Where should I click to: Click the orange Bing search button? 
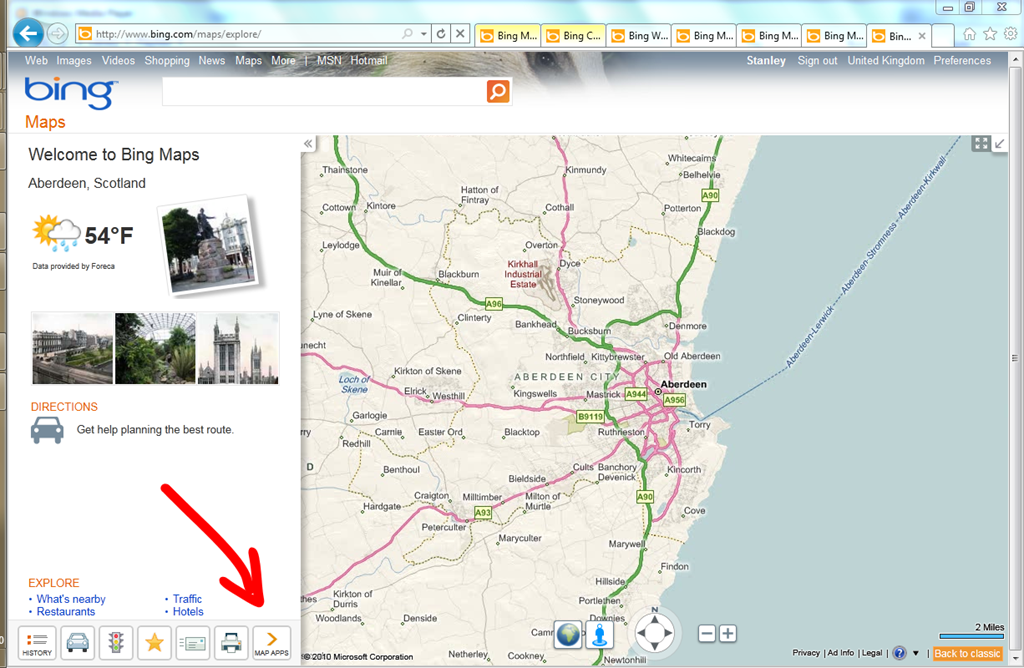(x=498, y=92)
